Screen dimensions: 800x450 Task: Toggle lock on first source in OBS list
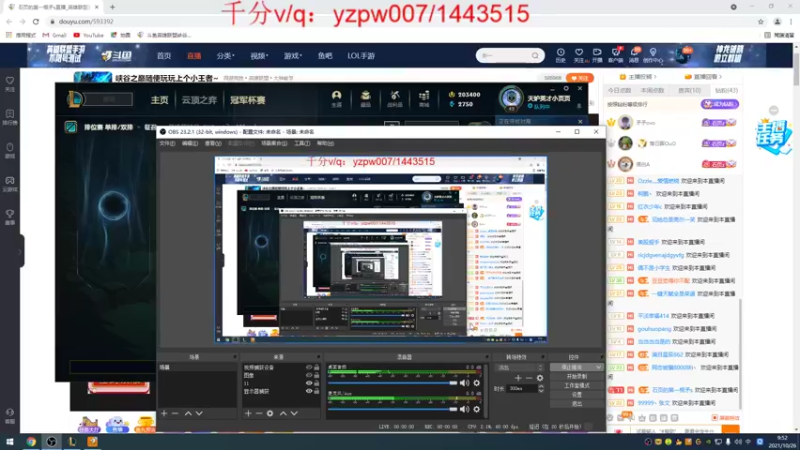click(317, 367)
